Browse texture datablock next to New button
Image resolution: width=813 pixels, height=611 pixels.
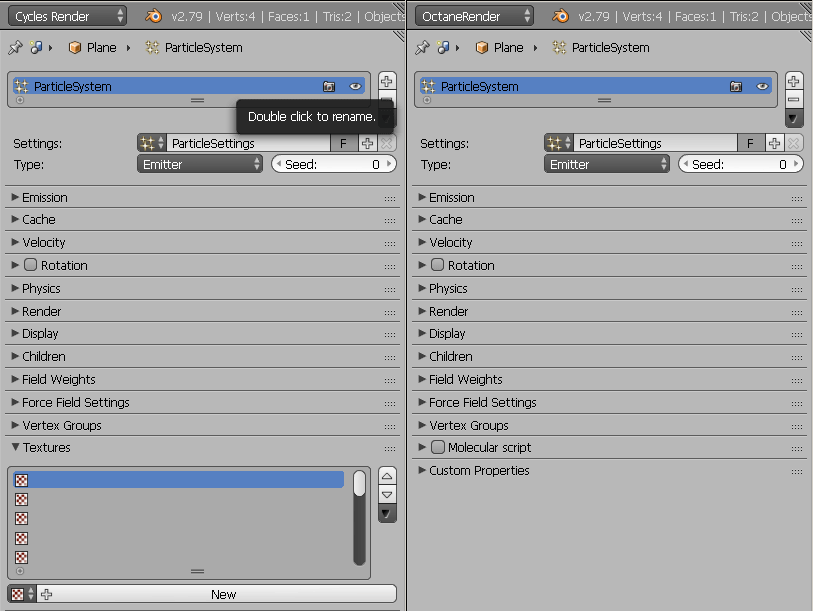[22, 594]
